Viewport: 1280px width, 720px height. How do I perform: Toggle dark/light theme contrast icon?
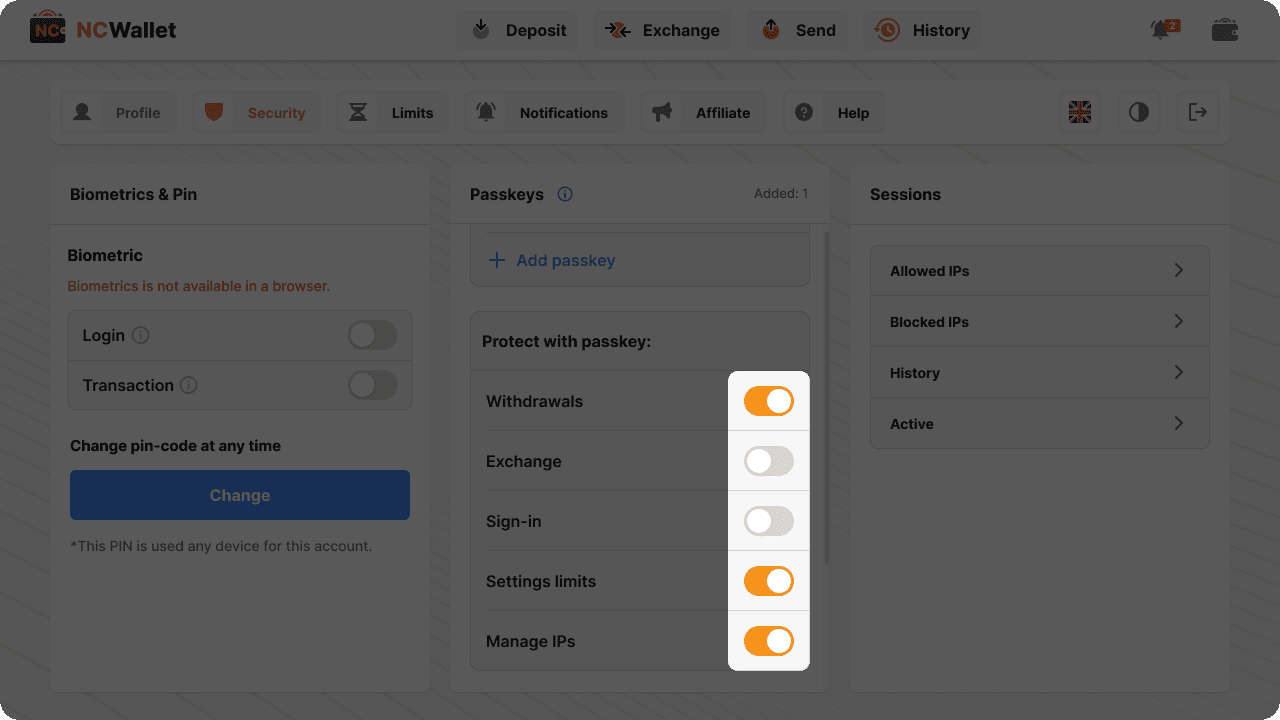point(1139,112)
